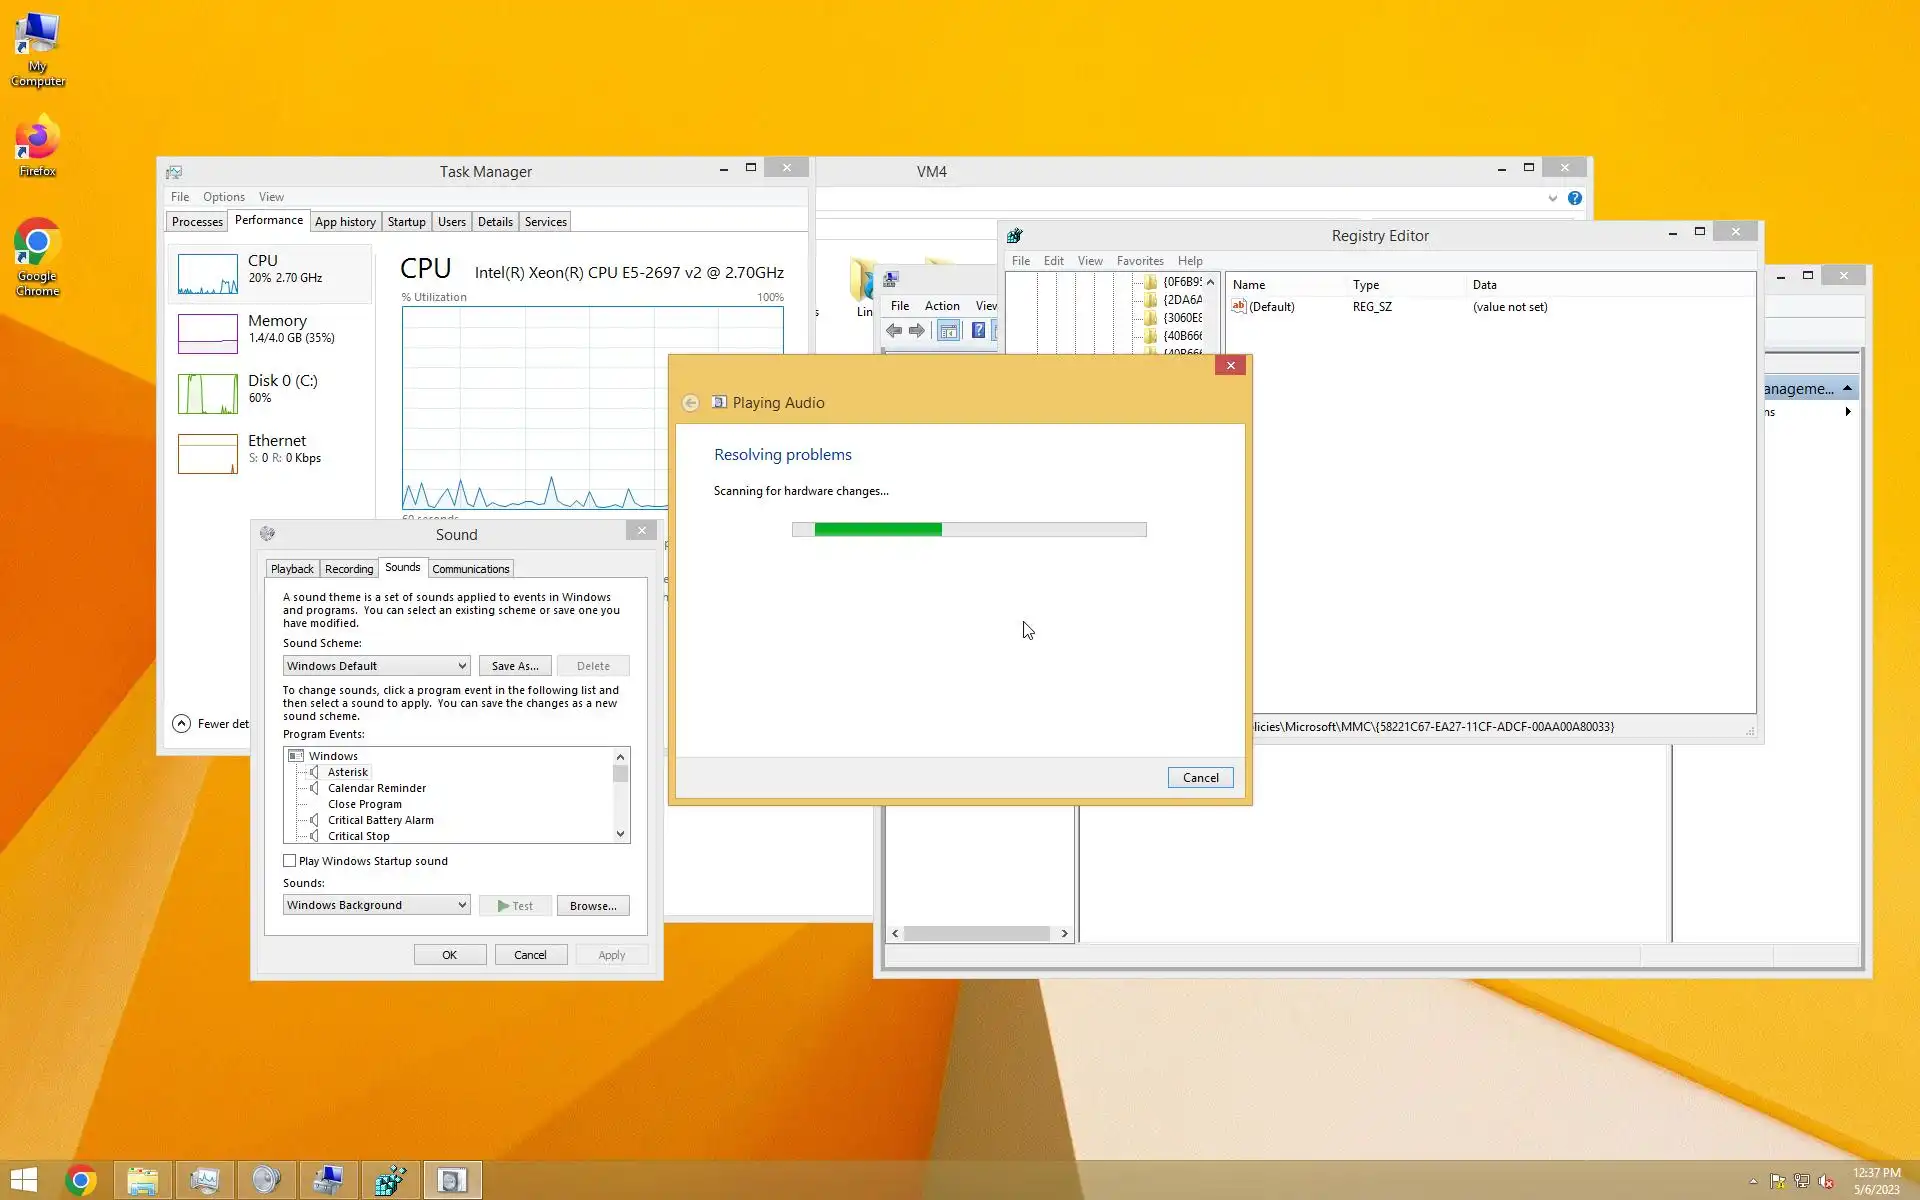1920x1200 pixels.
Task: Click the Registry Editor taskbar icon
Action: click(390, 1180)
